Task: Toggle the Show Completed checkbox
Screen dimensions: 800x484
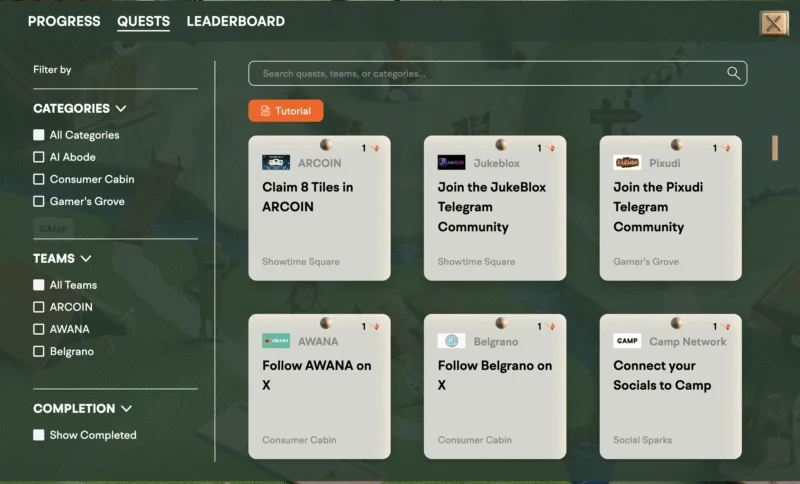Action: [x=39, y=435]
